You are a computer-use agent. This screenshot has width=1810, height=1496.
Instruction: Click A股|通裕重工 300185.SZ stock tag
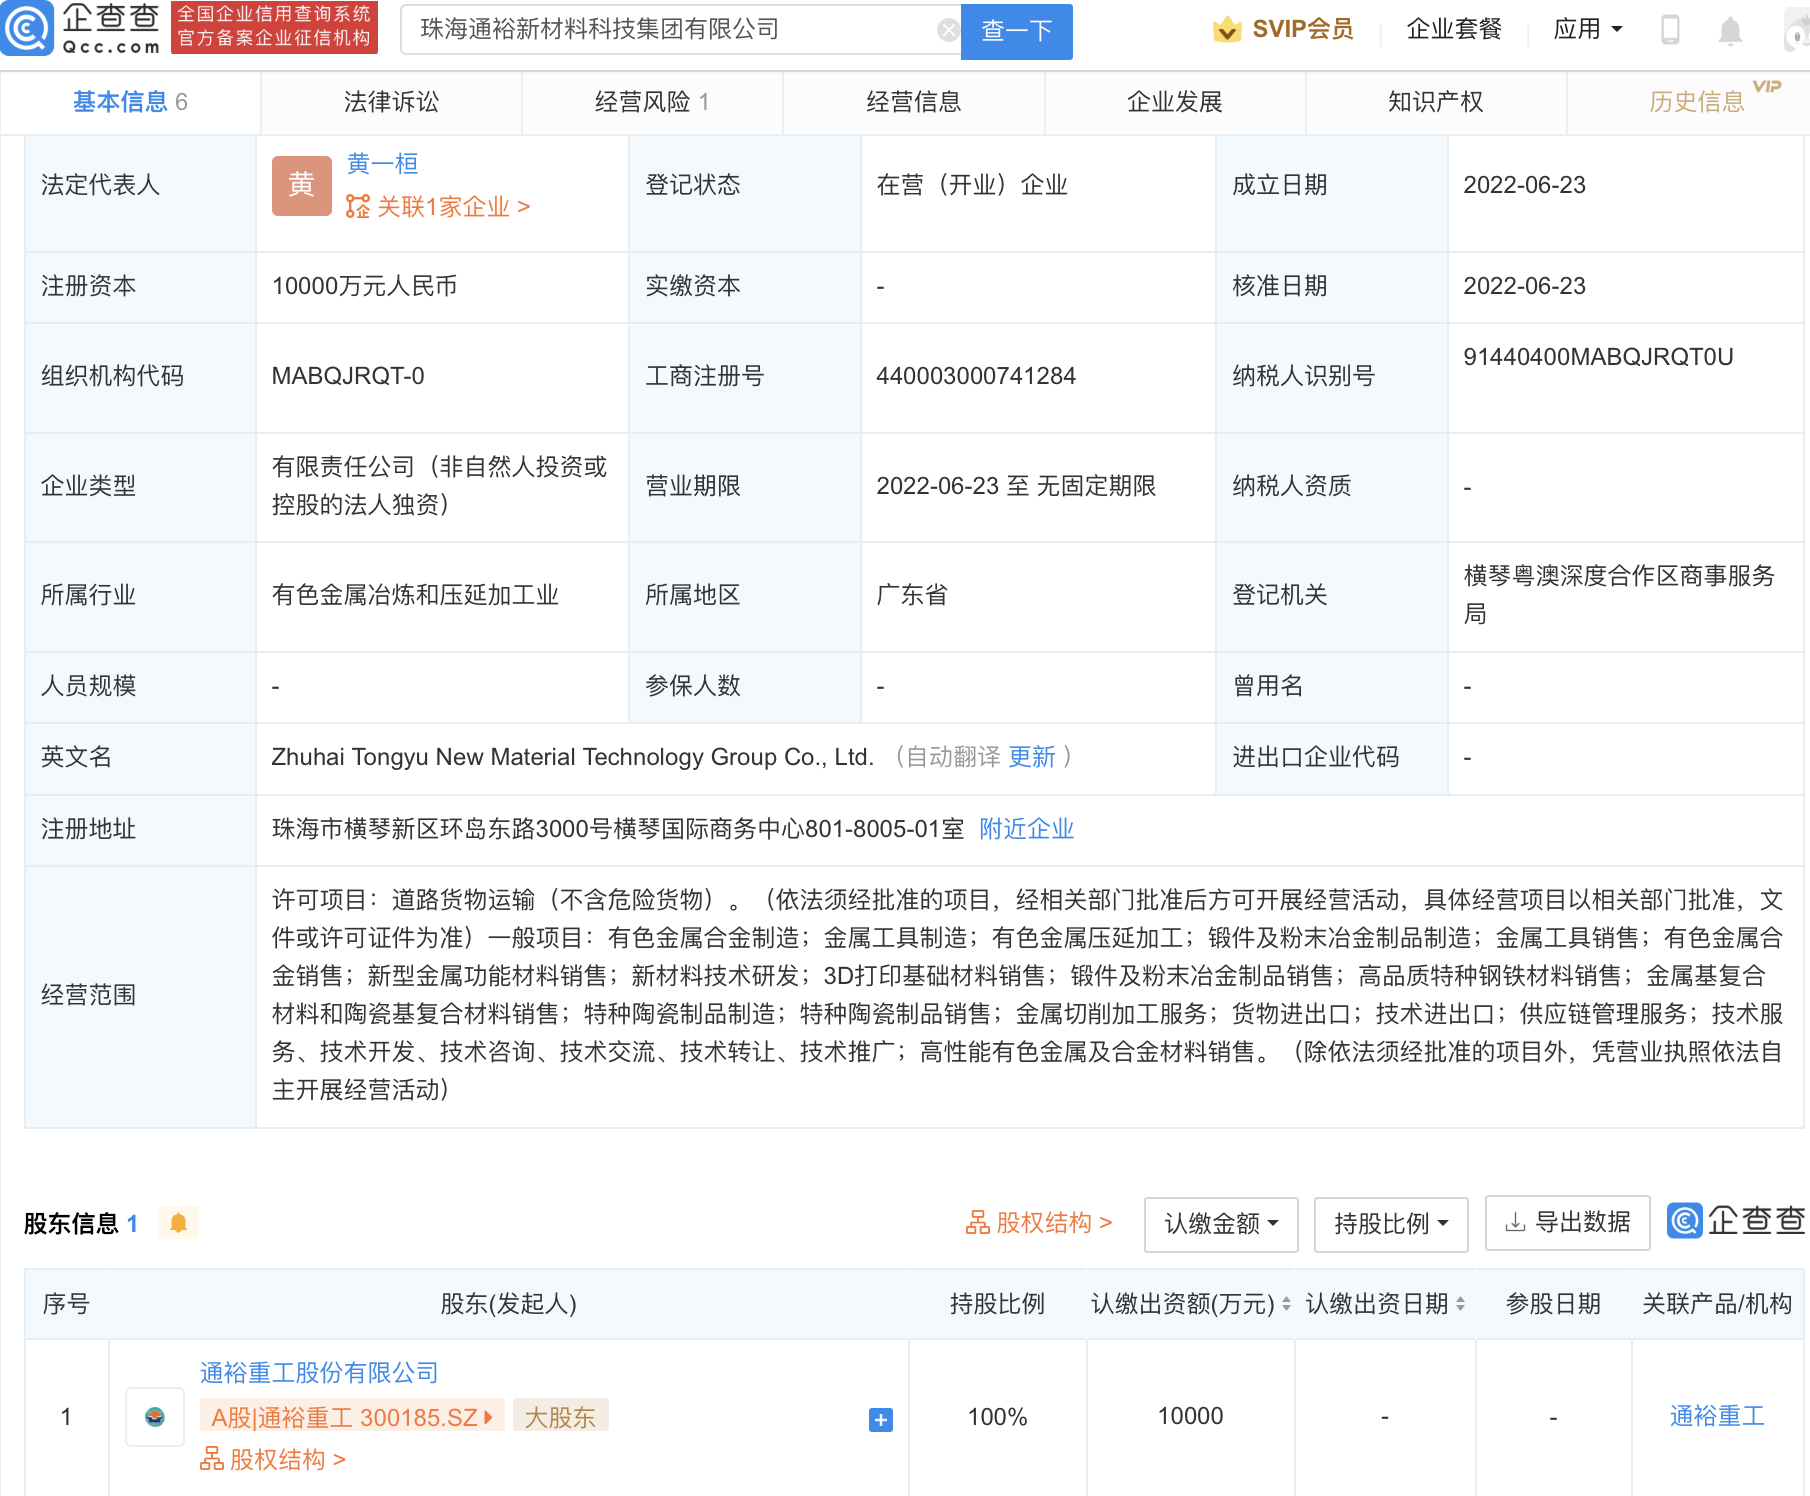[x=352, y=1417]
